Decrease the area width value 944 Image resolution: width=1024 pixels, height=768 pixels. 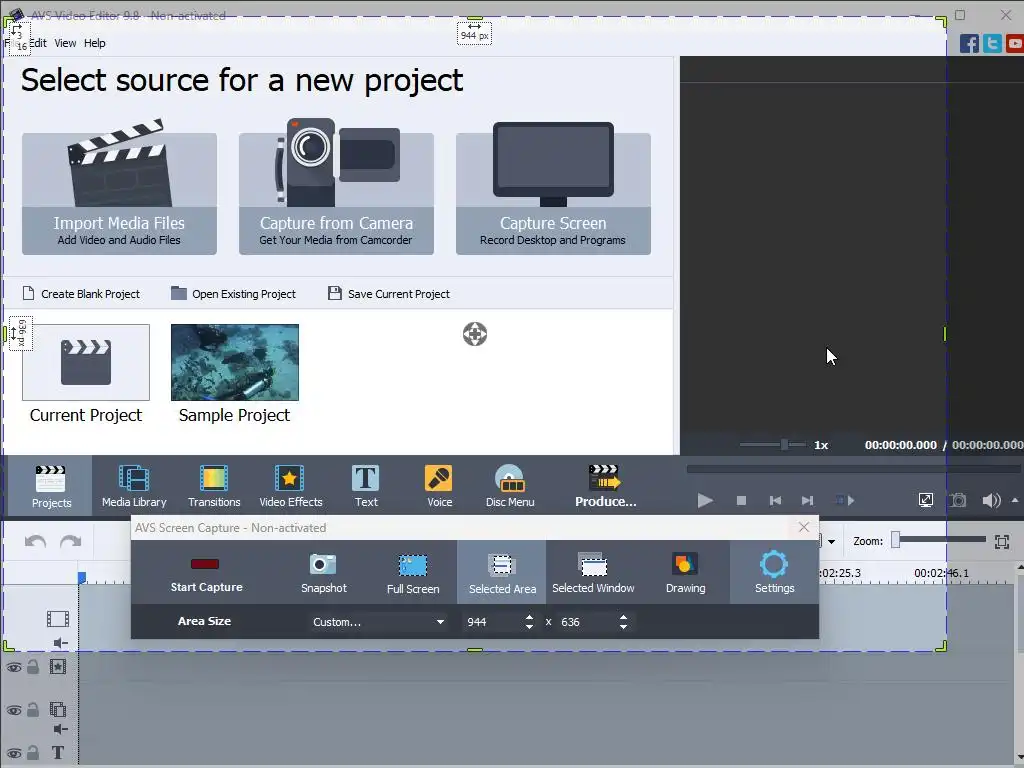pyautogui.click(x=529, y=627)
